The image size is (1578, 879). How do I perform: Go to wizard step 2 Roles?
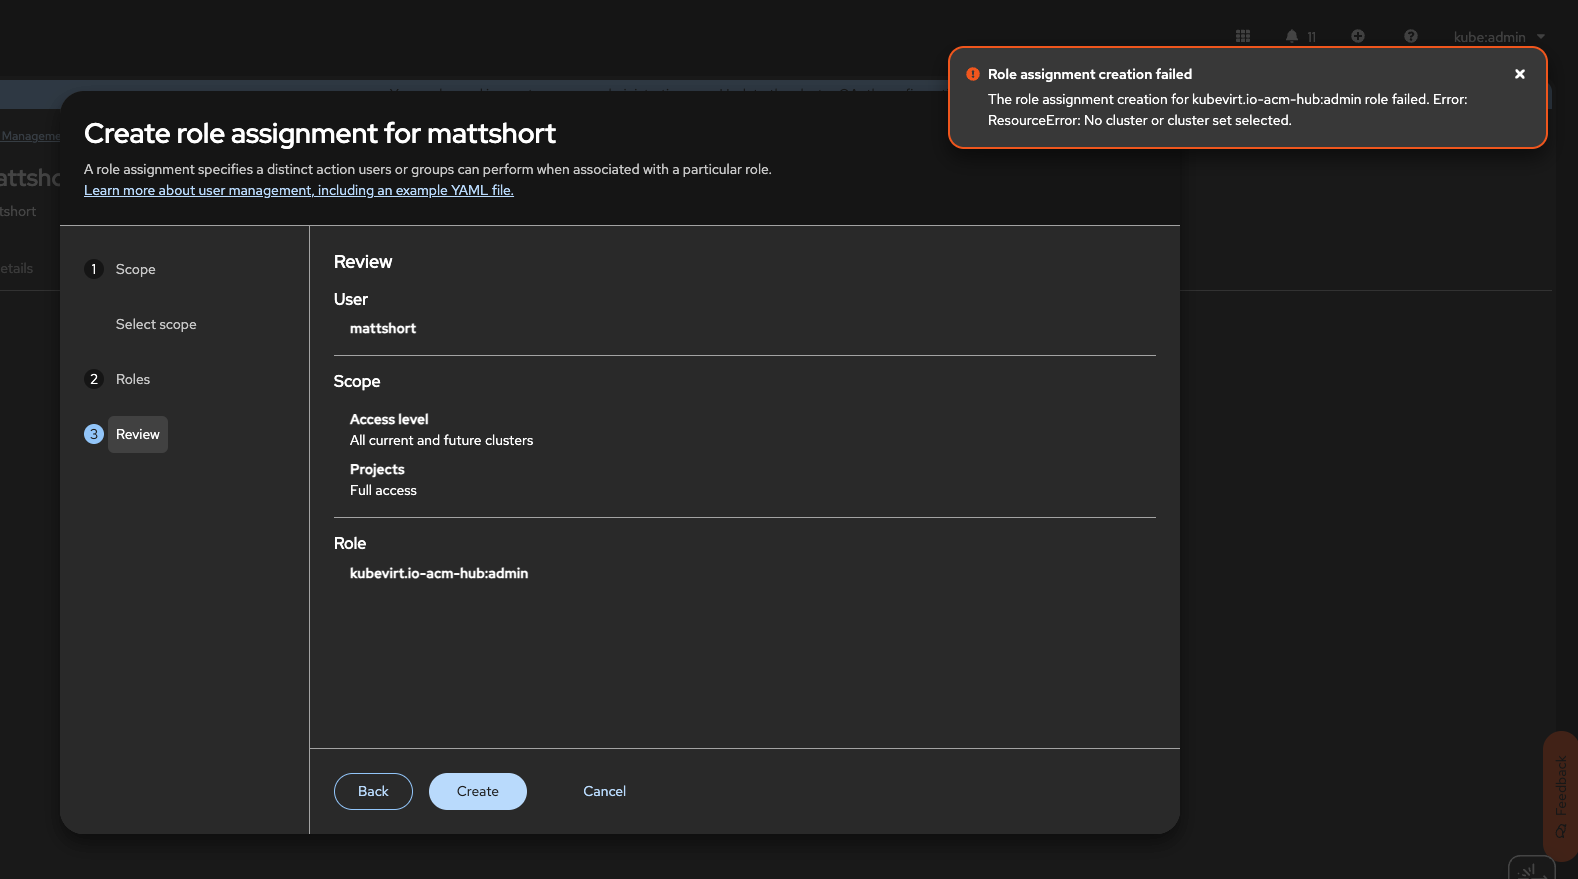click(132, 379)
